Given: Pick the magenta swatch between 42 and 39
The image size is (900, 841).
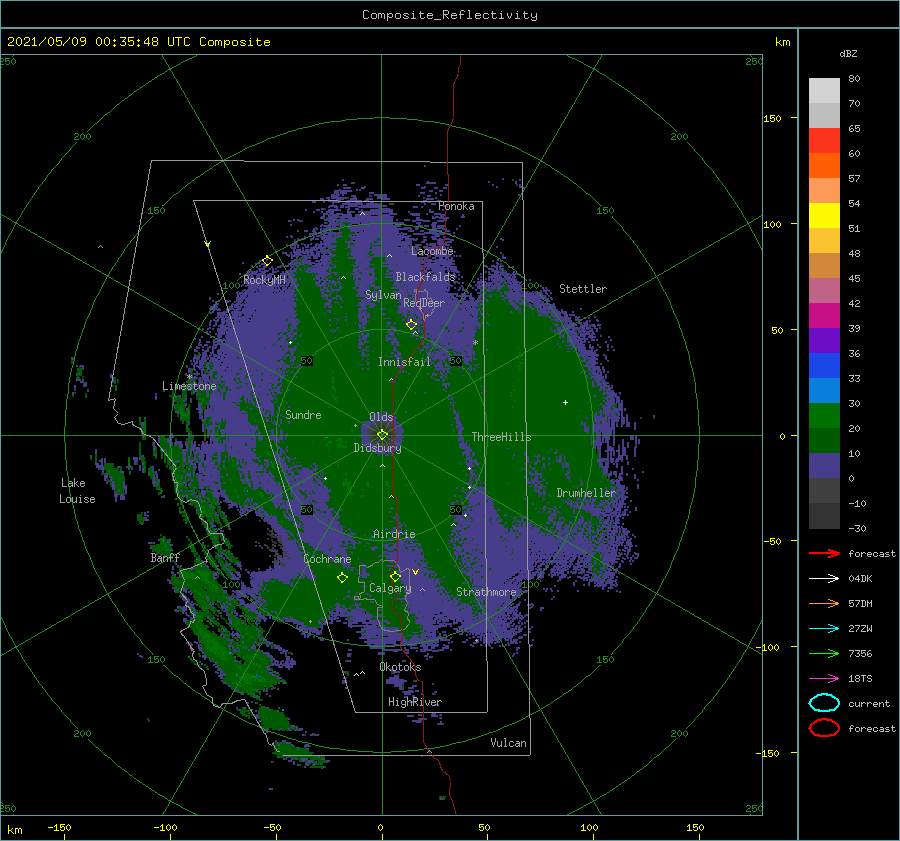Looking at the screenshot, I should 824,316.
